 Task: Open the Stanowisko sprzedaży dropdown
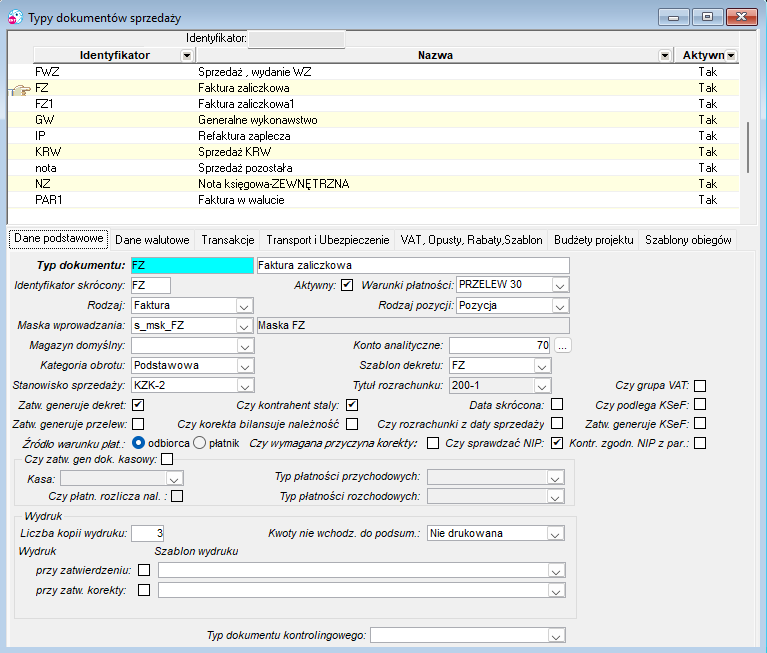coord(244,386)
